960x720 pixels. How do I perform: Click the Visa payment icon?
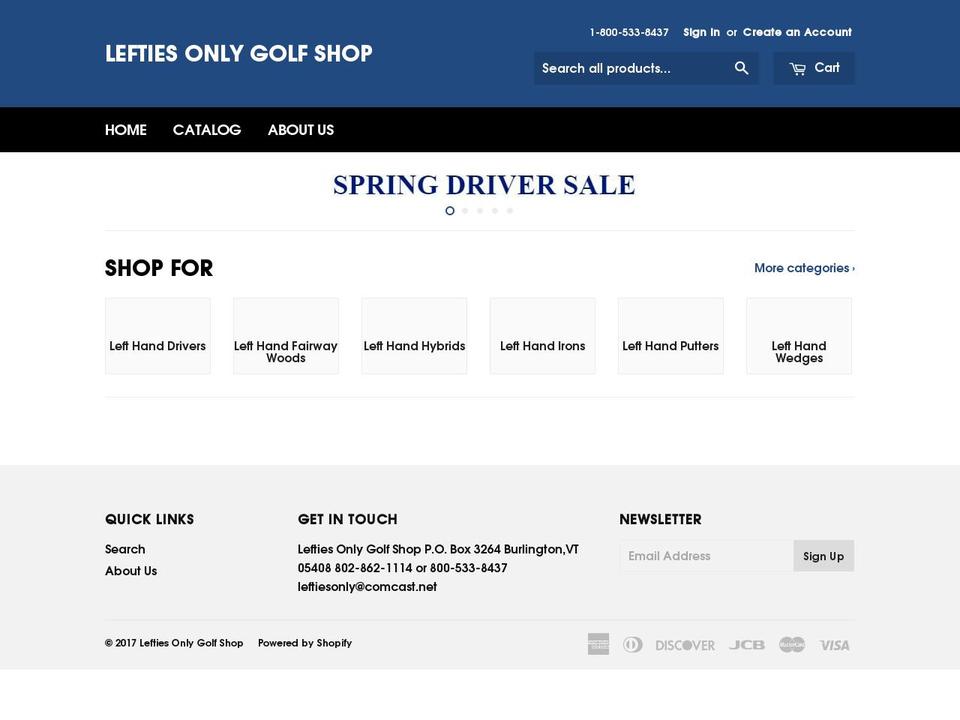click(x=834, y=644)
